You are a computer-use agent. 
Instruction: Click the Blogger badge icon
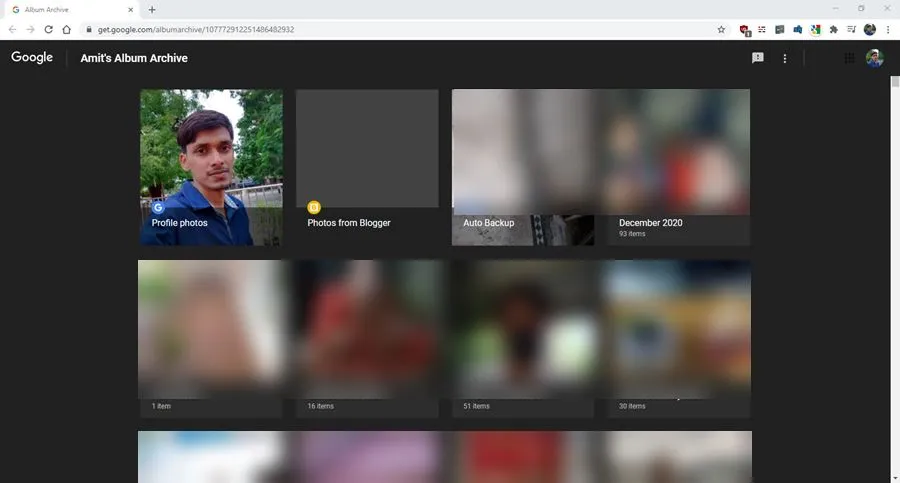coord(313,207)
